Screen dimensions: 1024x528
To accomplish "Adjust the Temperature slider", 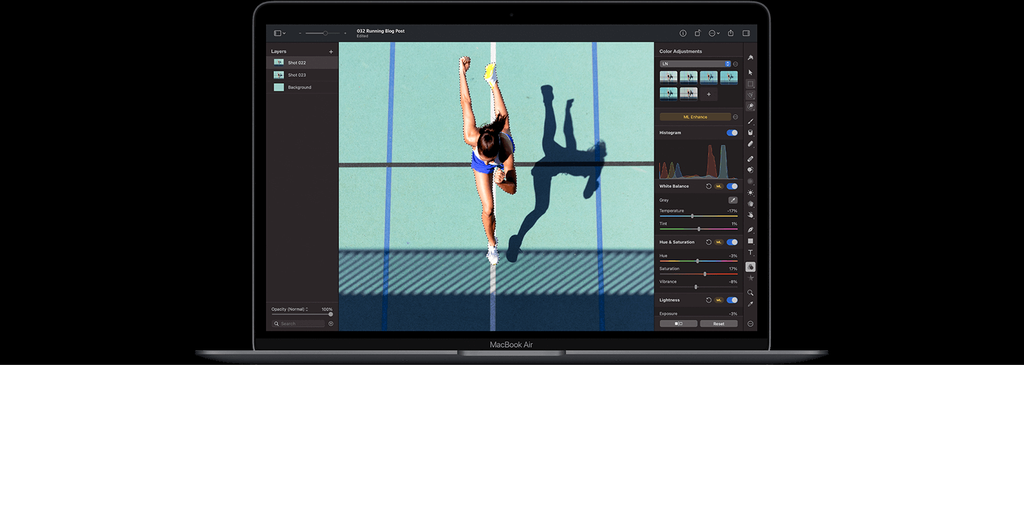I will [699, 216].
